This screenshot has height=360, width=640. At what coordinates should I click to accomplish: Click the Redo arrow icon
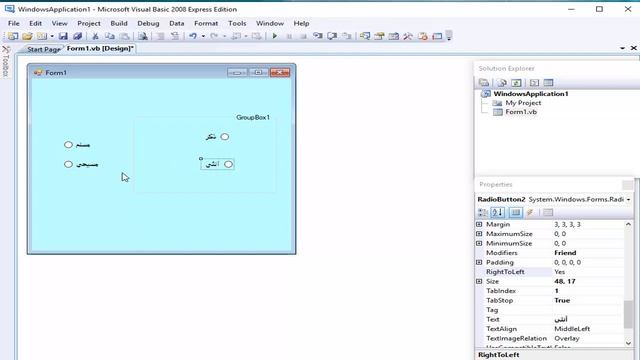tap(214, 36)
